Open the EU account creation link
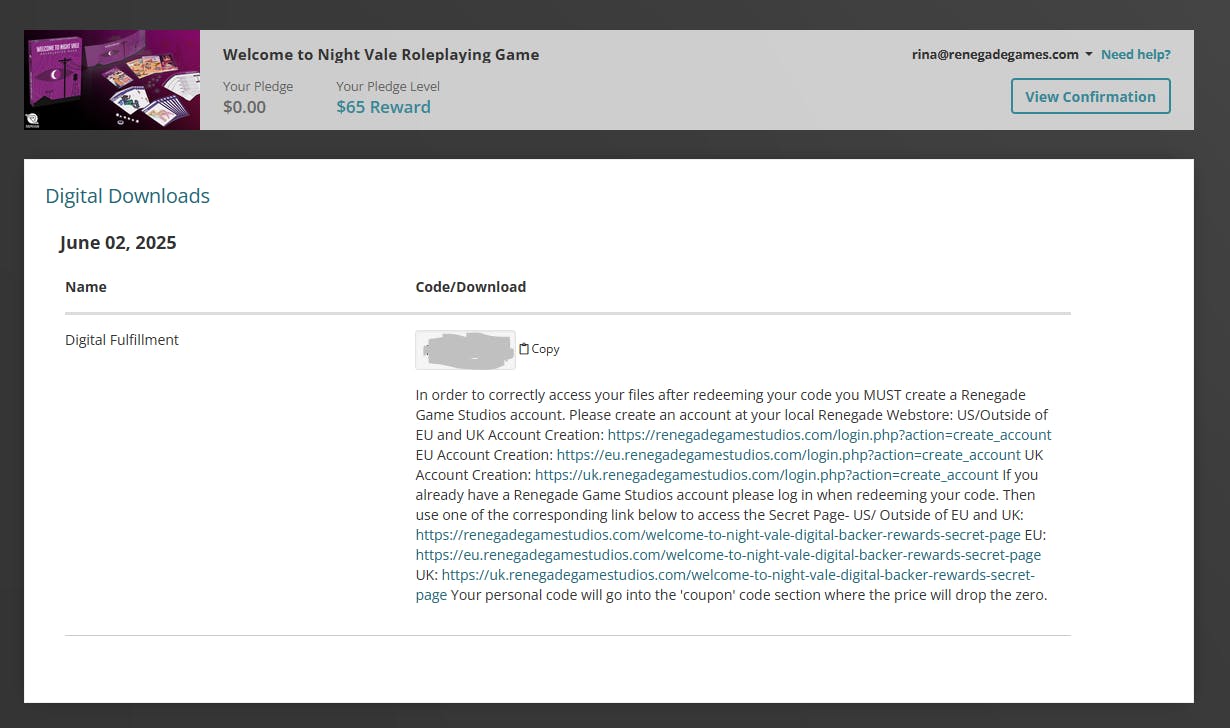The image size is (1230, 728). (x=788, y=455)
